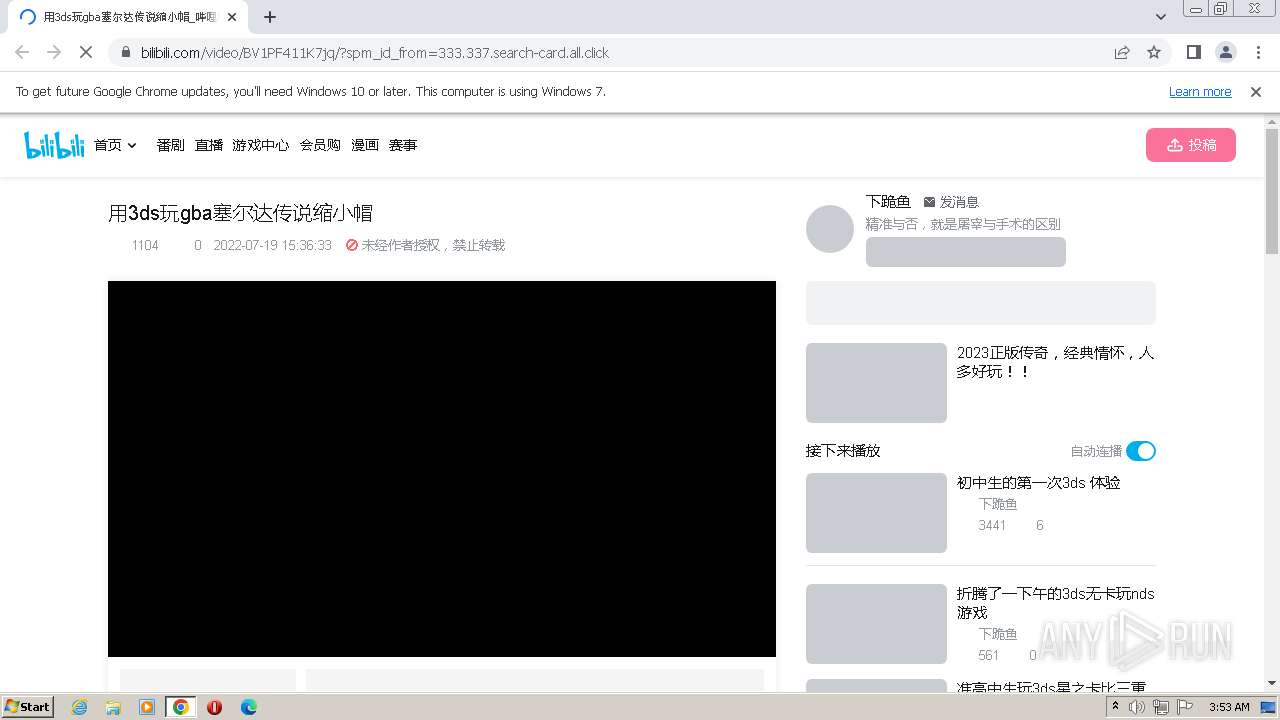Go back with browser back arrow

(22, 52)
